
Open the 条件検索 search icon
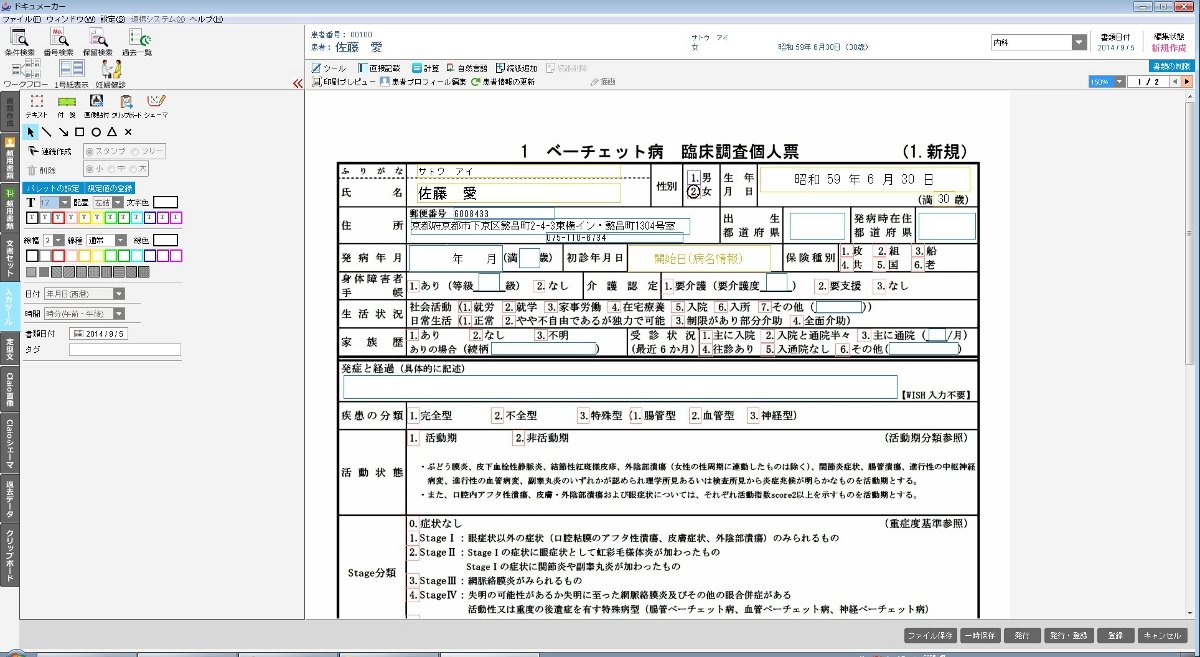[x=18, y=40]
